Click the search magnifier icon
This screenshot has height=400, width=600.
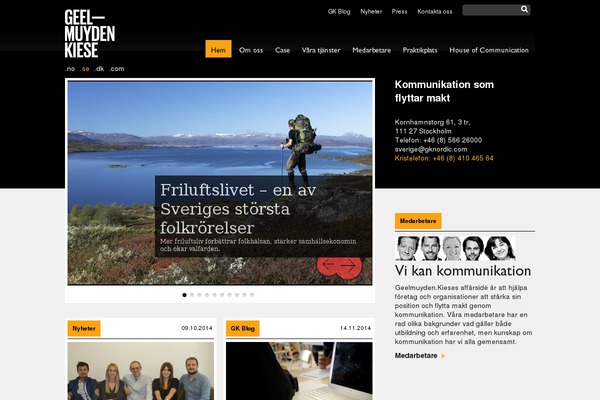[x=524, y=10]
